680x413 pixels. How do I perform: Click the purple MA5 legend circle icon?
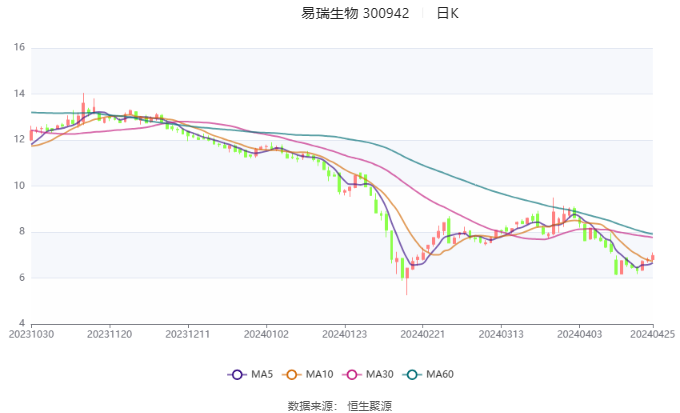(237, 374)
